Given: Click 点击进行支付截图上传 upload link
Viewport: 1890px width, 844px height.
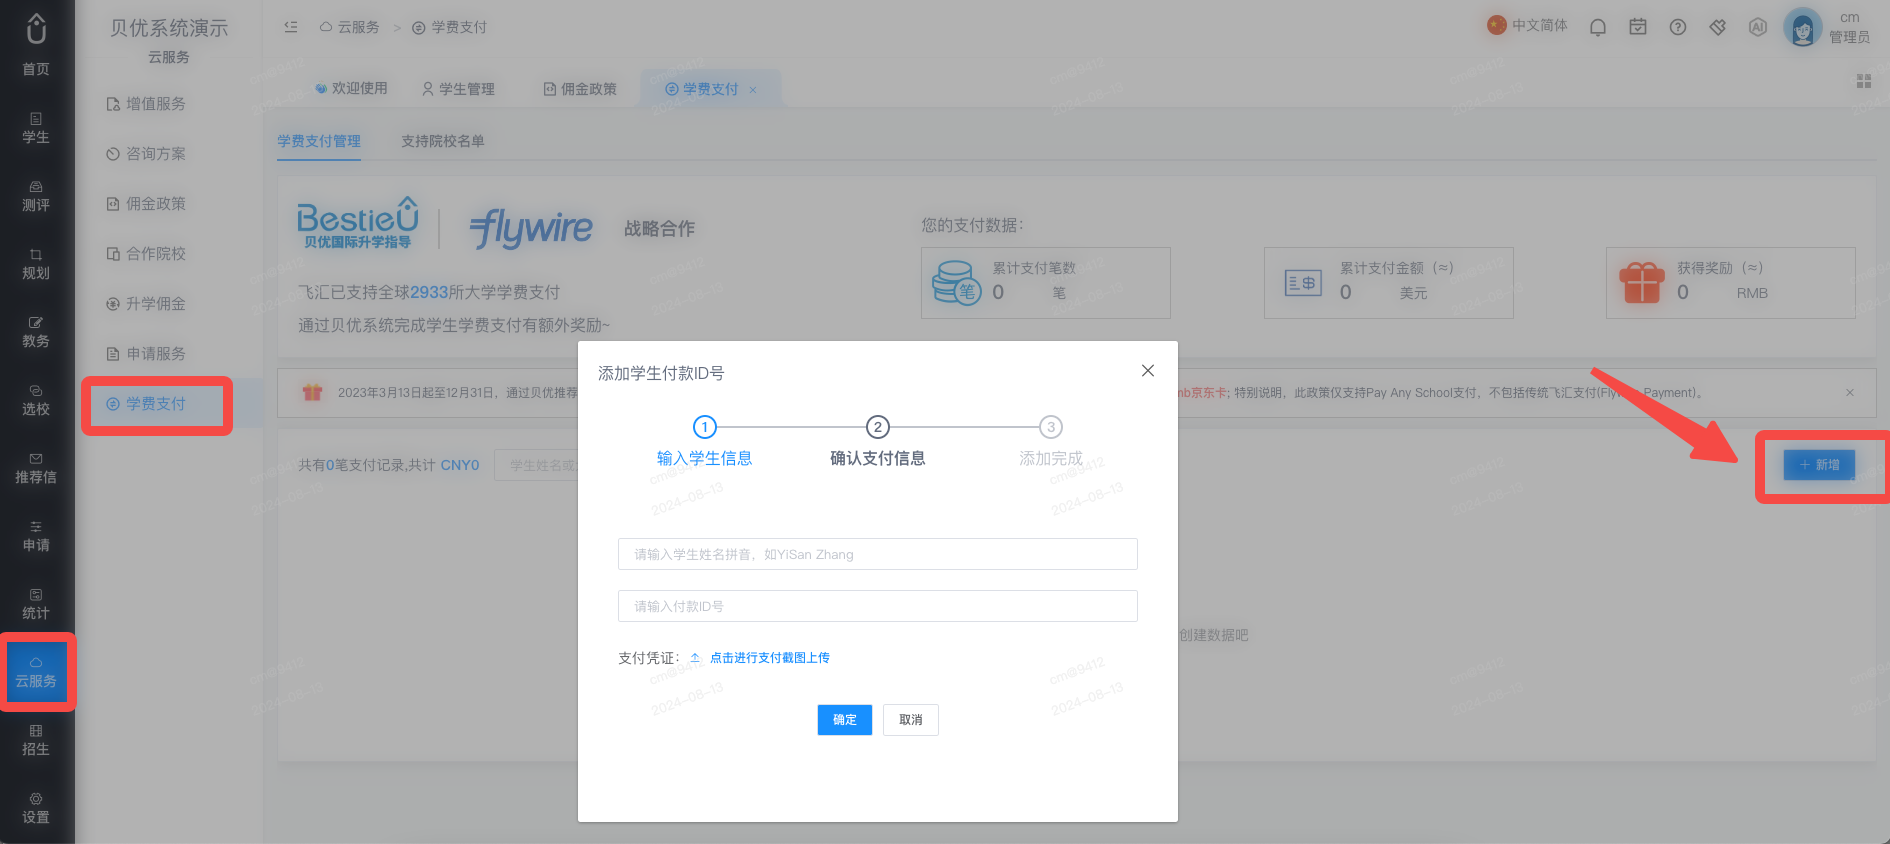Looking at the screenshot, I should click(x=769, y=658).
